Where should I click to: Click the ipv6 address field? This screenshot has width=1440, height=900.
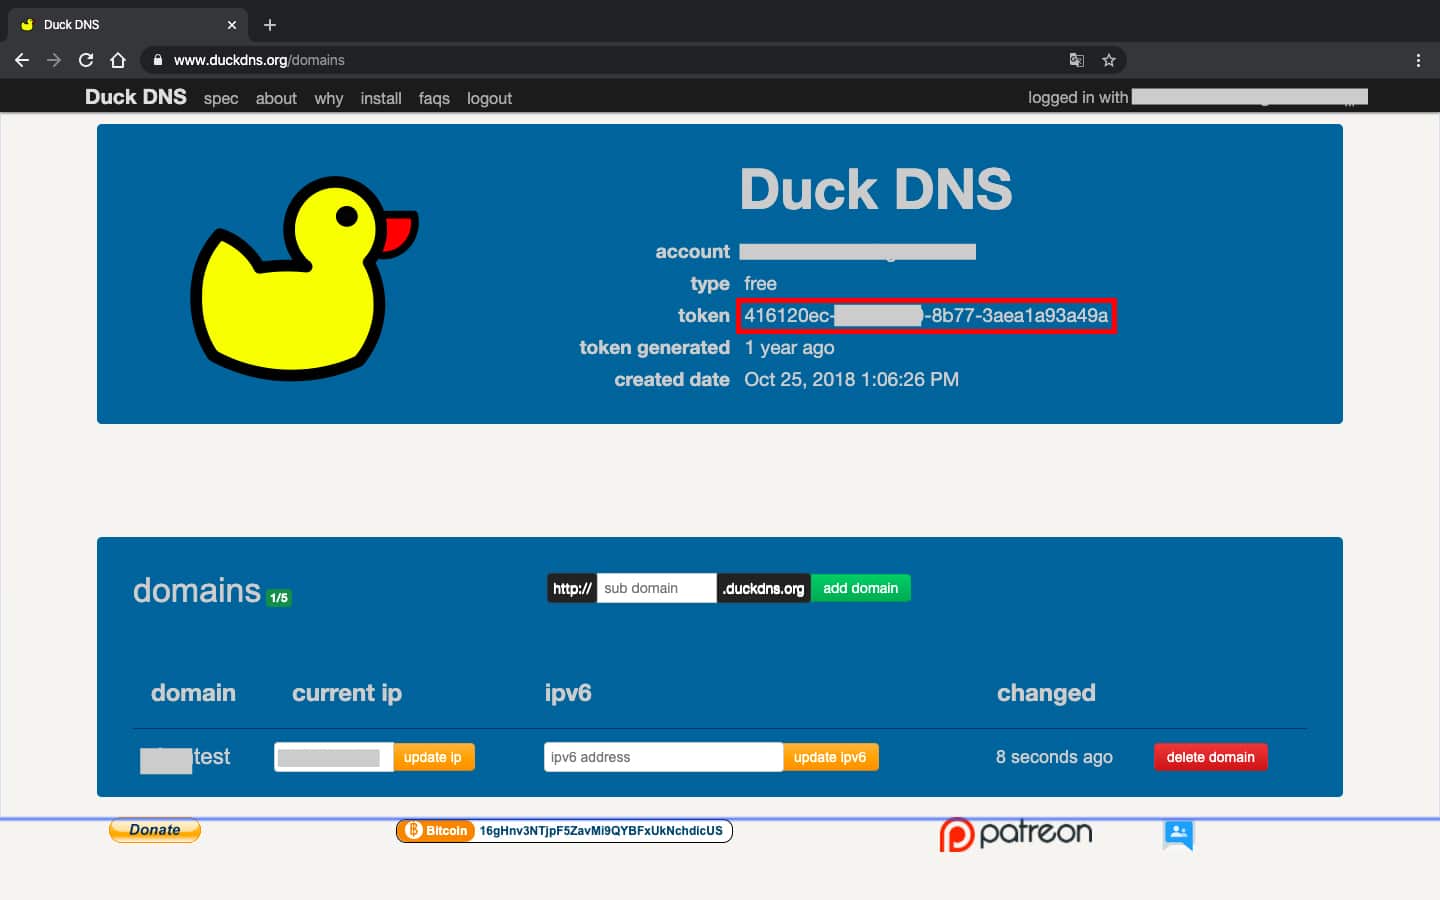[x=664, y=757]
